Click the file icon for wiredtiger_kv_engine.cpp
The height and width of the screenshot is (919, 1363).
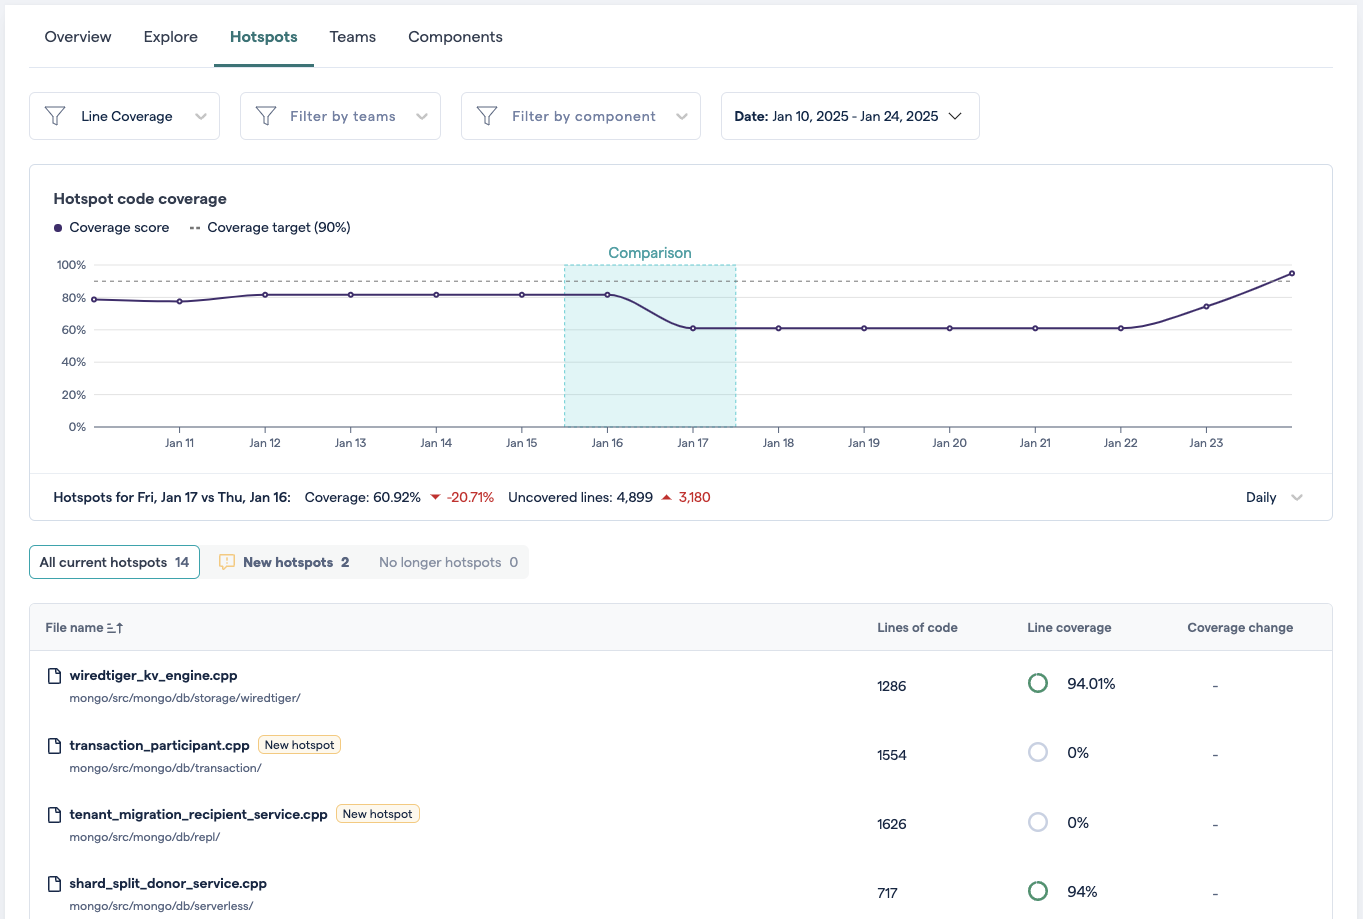(55, 676)
